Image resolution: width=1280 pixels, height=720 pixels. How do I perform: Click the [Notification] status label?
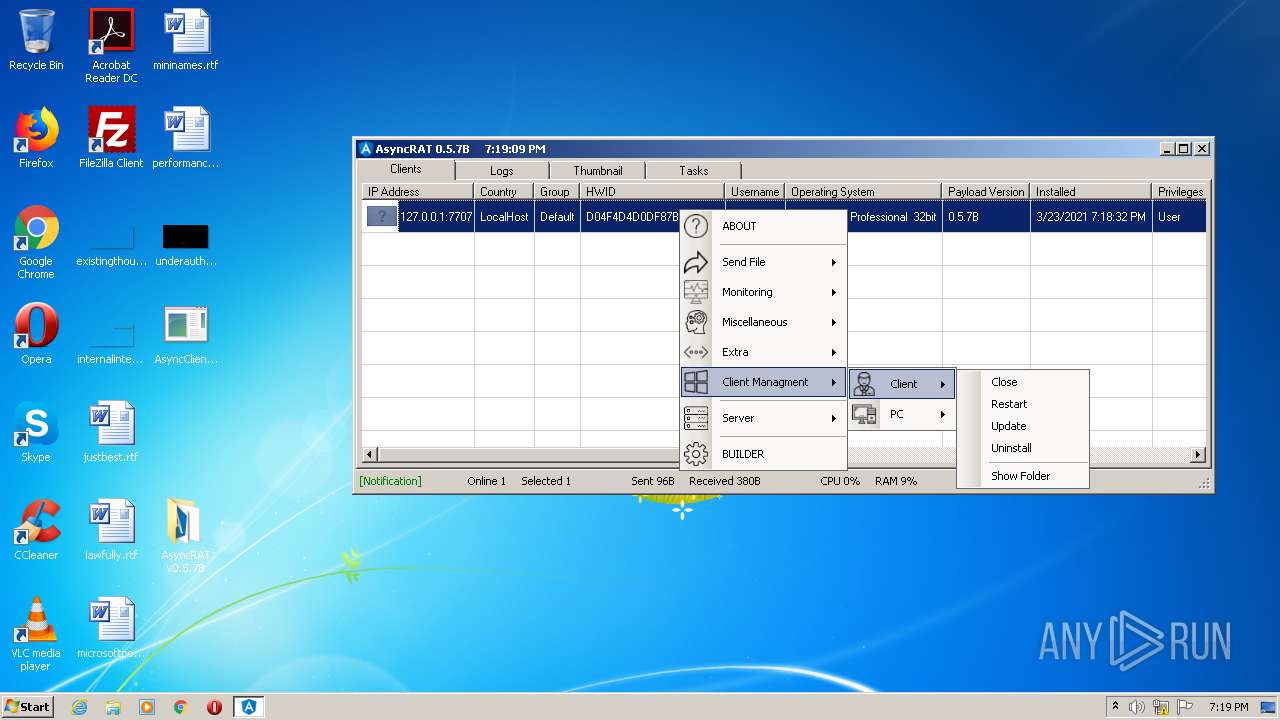pos(390,481)
